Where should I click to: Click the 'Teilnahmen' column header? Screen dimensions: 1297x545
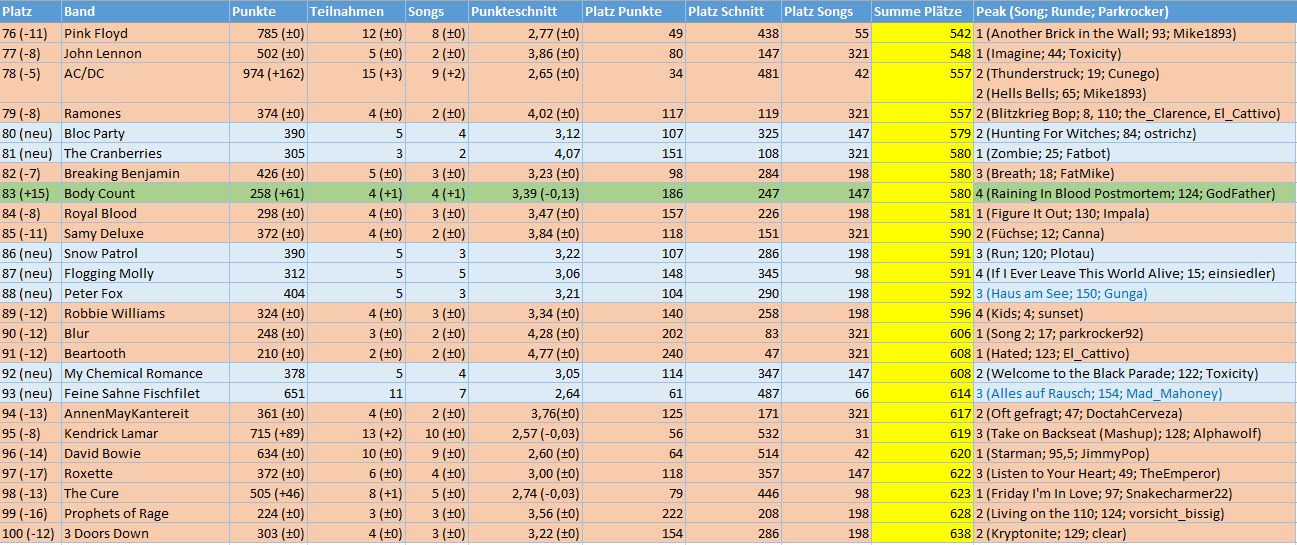(x=356, y=12)
